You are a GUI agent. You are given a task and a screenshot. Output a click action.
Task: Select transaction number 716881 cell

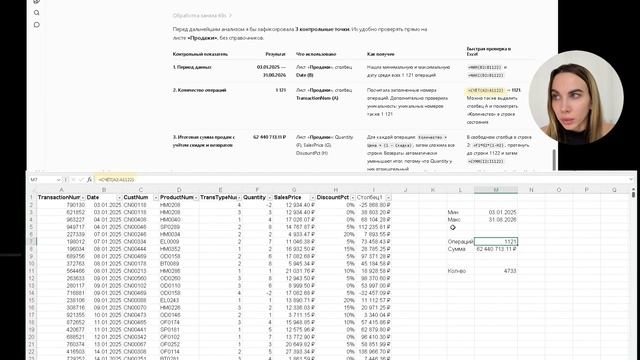[x=61, y=293]
